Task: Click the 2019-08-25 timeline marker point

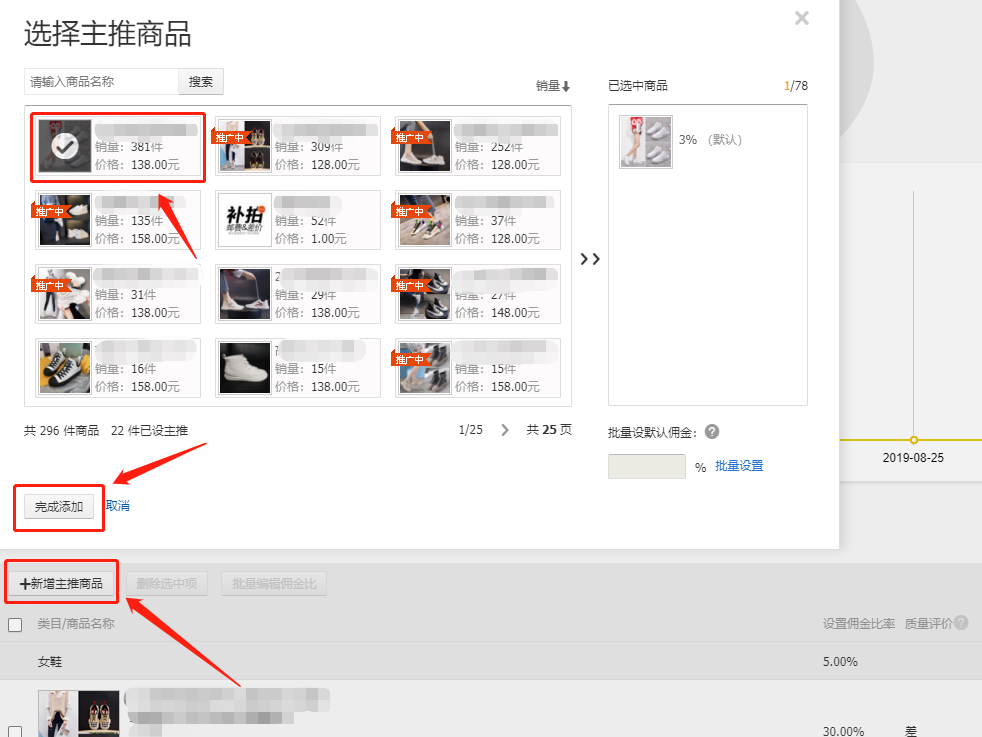Action: click(x=914, y=440)
